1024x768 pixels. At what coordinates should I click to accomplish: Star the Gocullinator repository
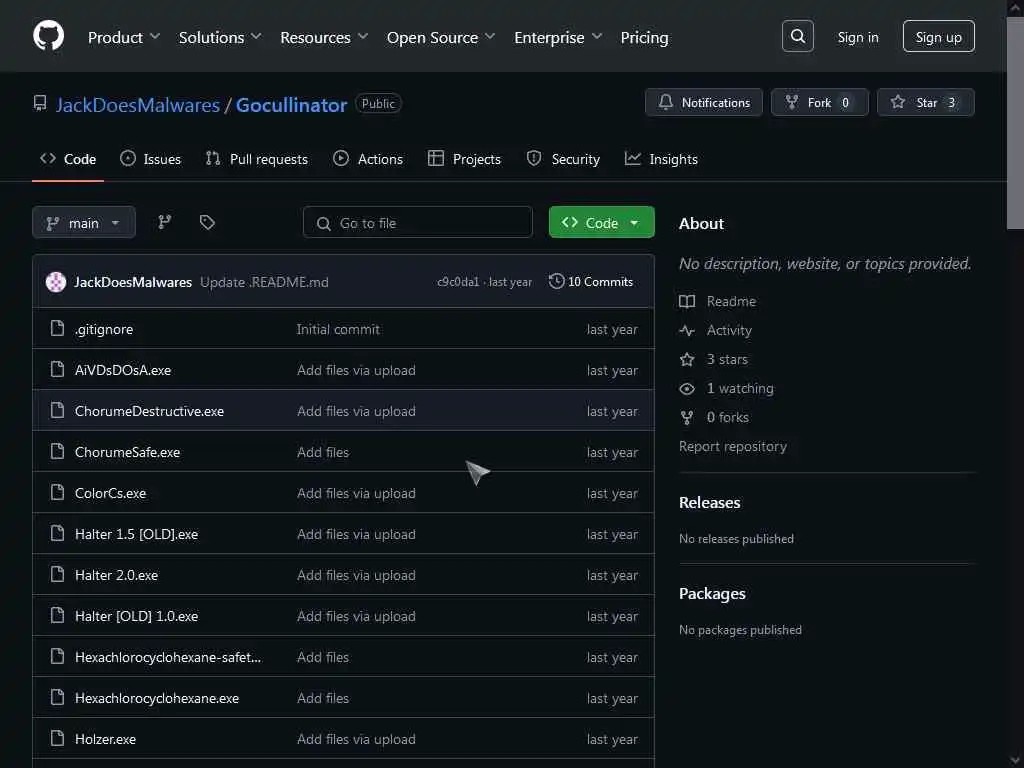point(925,103)
